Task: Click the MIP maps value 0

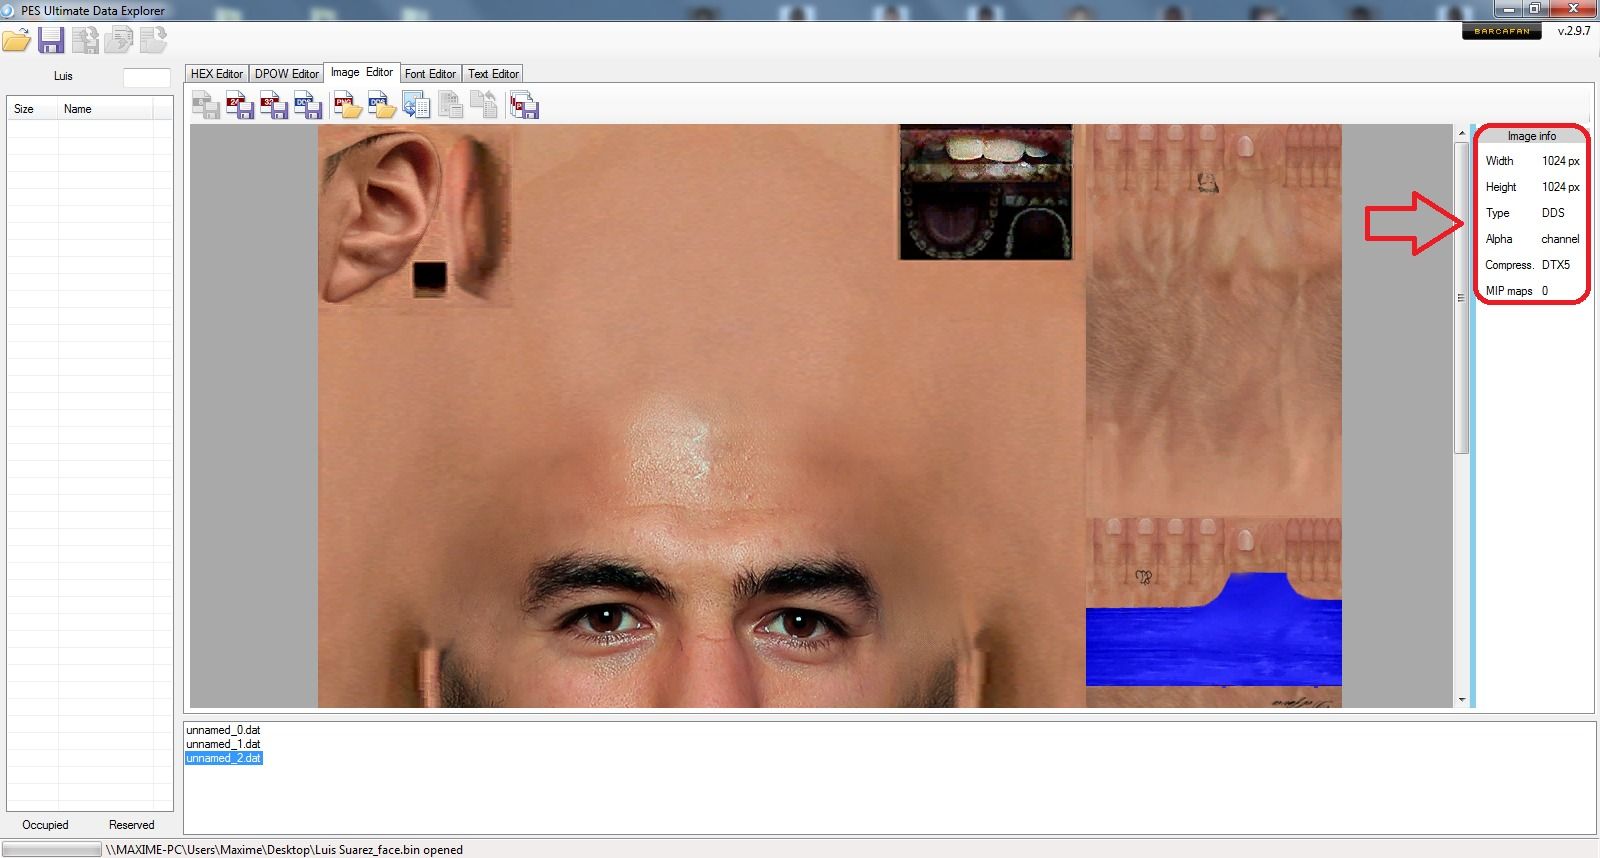Action: (1545, 291)
